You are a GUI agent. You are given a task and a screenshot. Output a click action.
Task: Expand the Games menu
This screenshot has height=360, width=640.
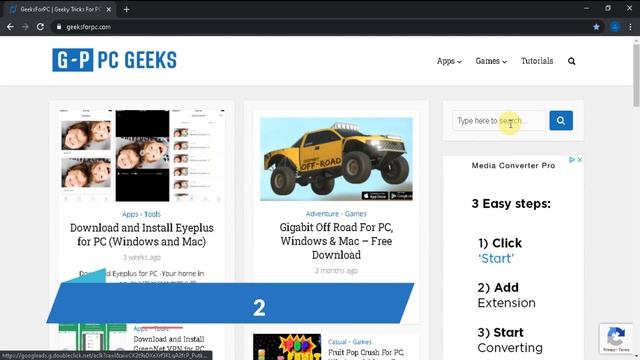click(x=491, y=61)
